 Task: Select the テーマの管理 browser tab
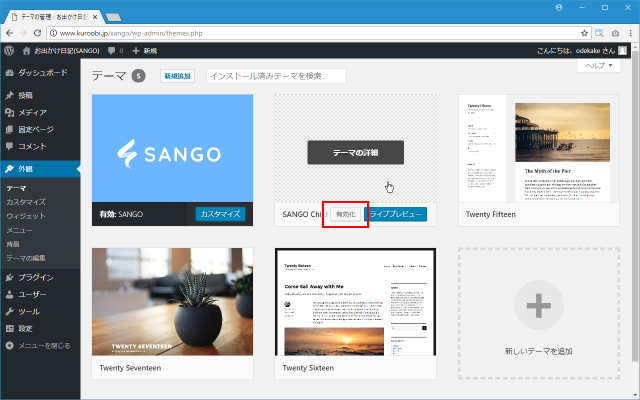(x=53, y=17)
